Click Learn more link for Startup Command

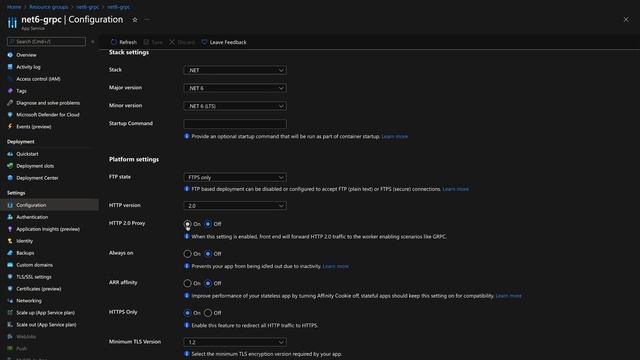tap(395, 136)
